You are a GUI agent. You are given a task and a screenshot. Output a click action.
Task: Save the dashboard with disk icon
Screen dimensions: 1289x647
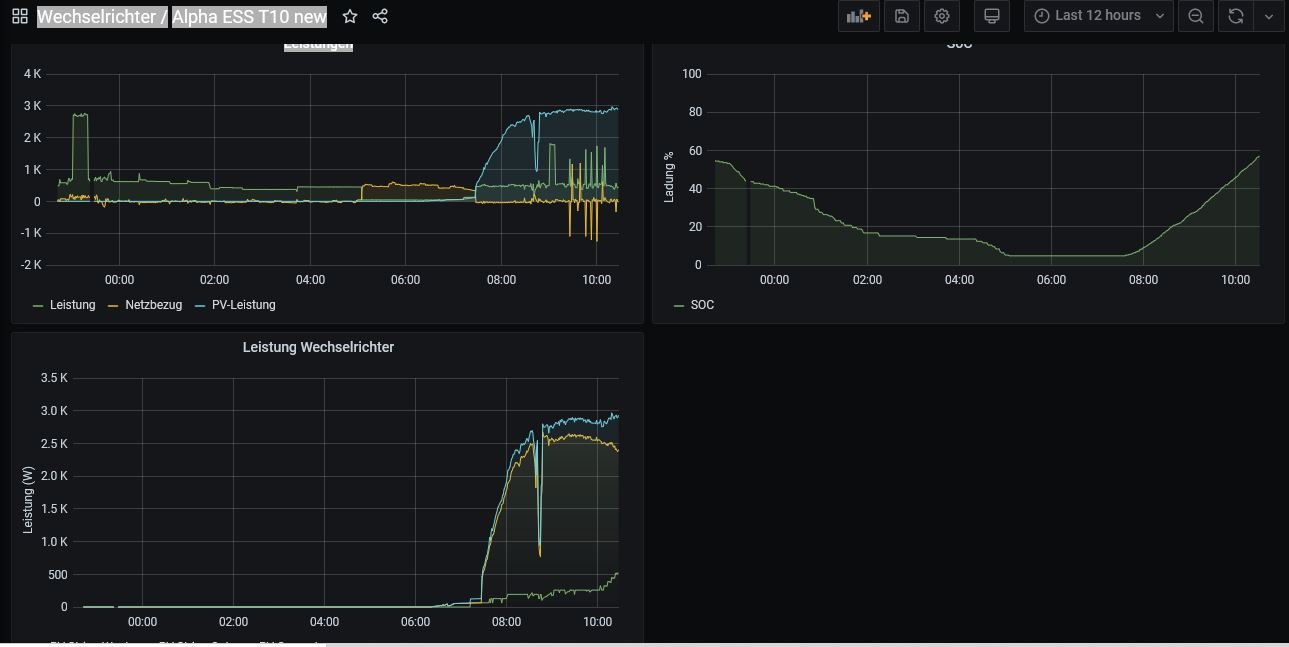pyautogui.click(x=901, y=16)
